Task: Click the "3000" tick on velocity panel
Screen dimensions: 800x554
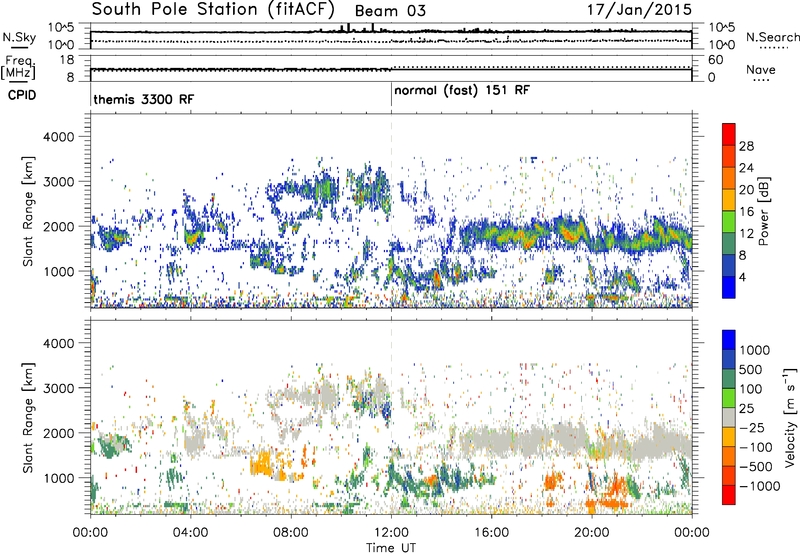Action: (x=58, y=388)
